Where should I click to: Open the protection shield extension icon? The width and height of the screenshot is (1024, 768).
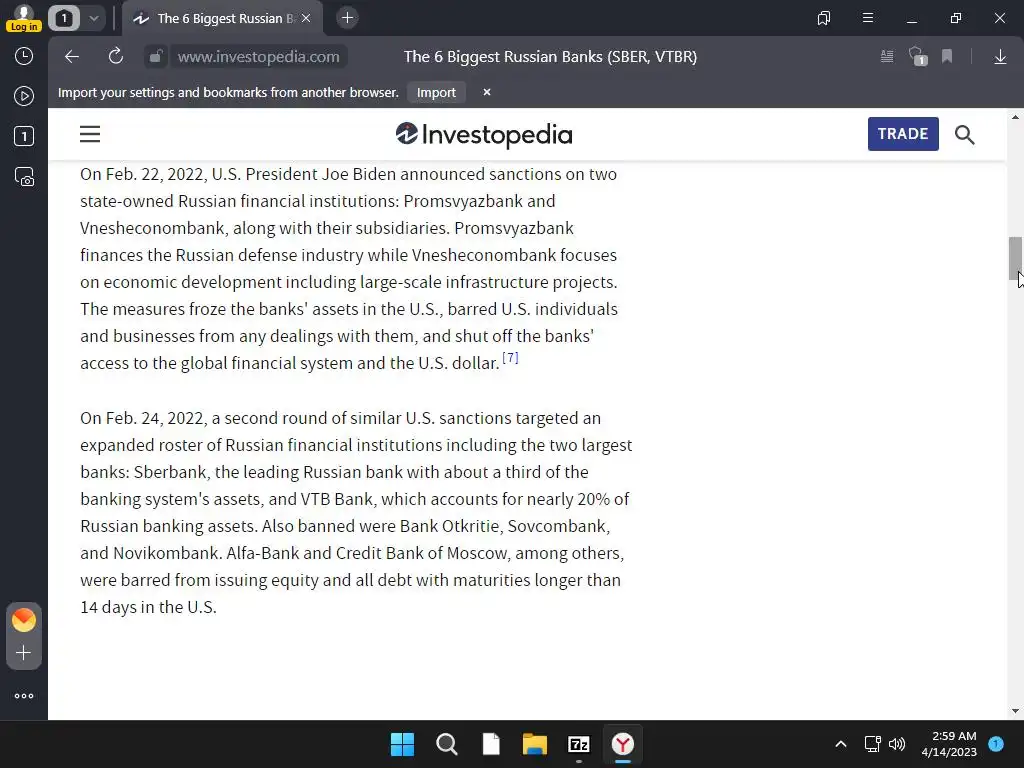(x=918, y=57)
